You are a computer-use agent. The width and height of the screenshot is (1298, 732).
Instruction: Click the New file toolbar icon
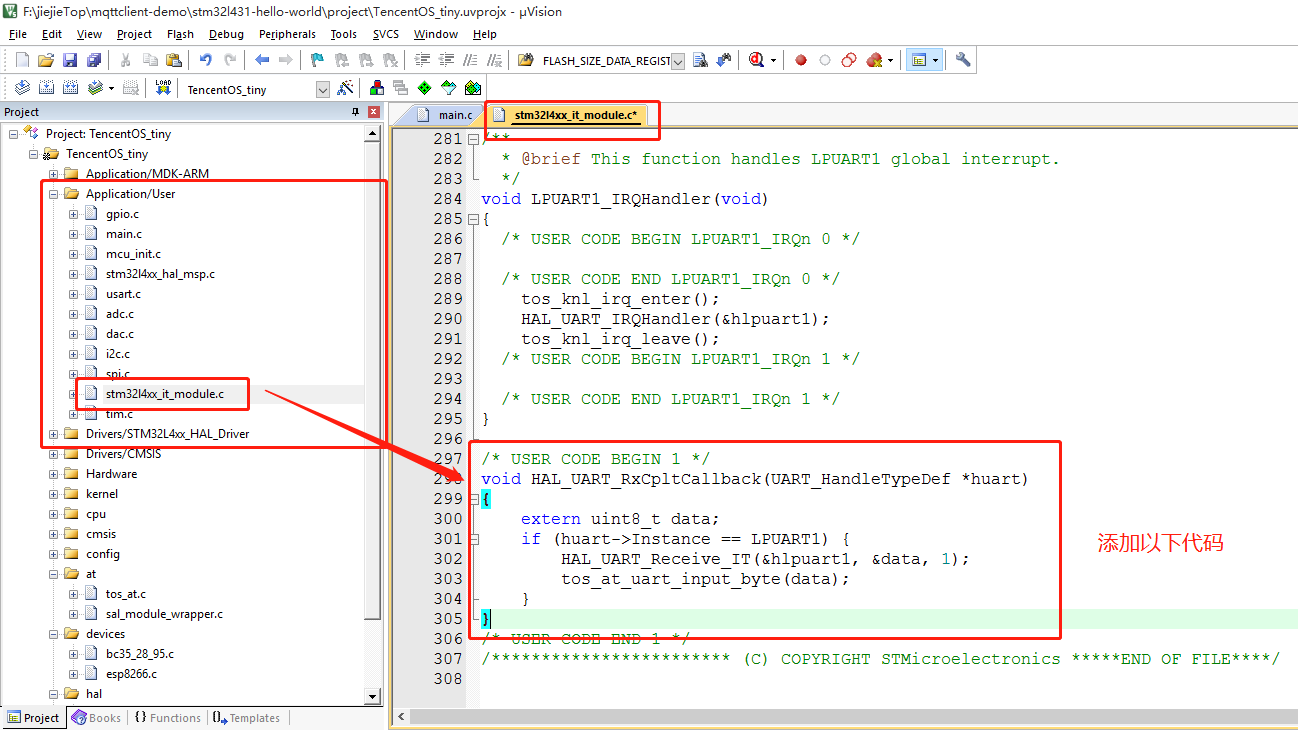pos(22,60)
